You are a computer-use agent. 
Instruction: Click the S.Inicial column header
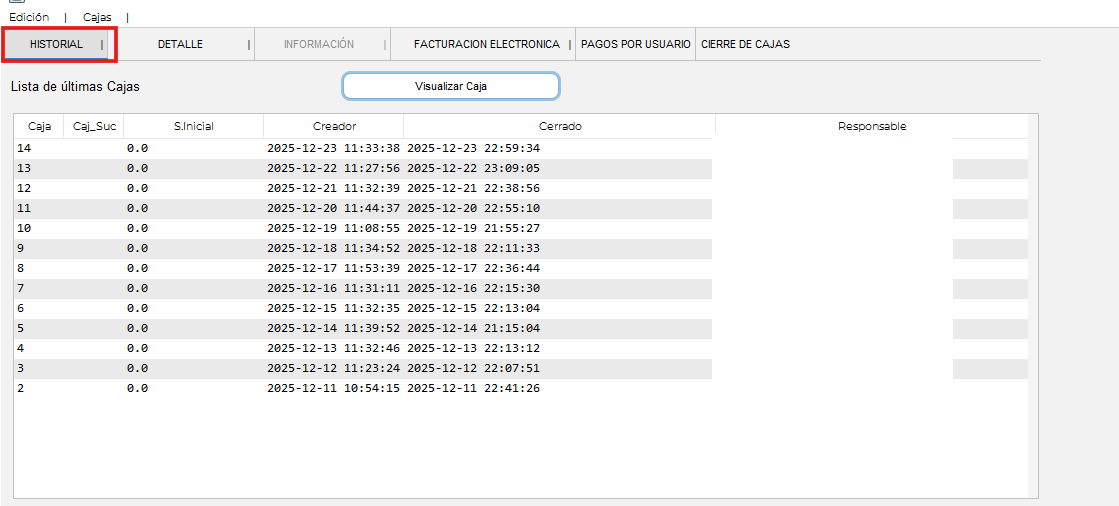pyautogui.click(x=193, y=126)
